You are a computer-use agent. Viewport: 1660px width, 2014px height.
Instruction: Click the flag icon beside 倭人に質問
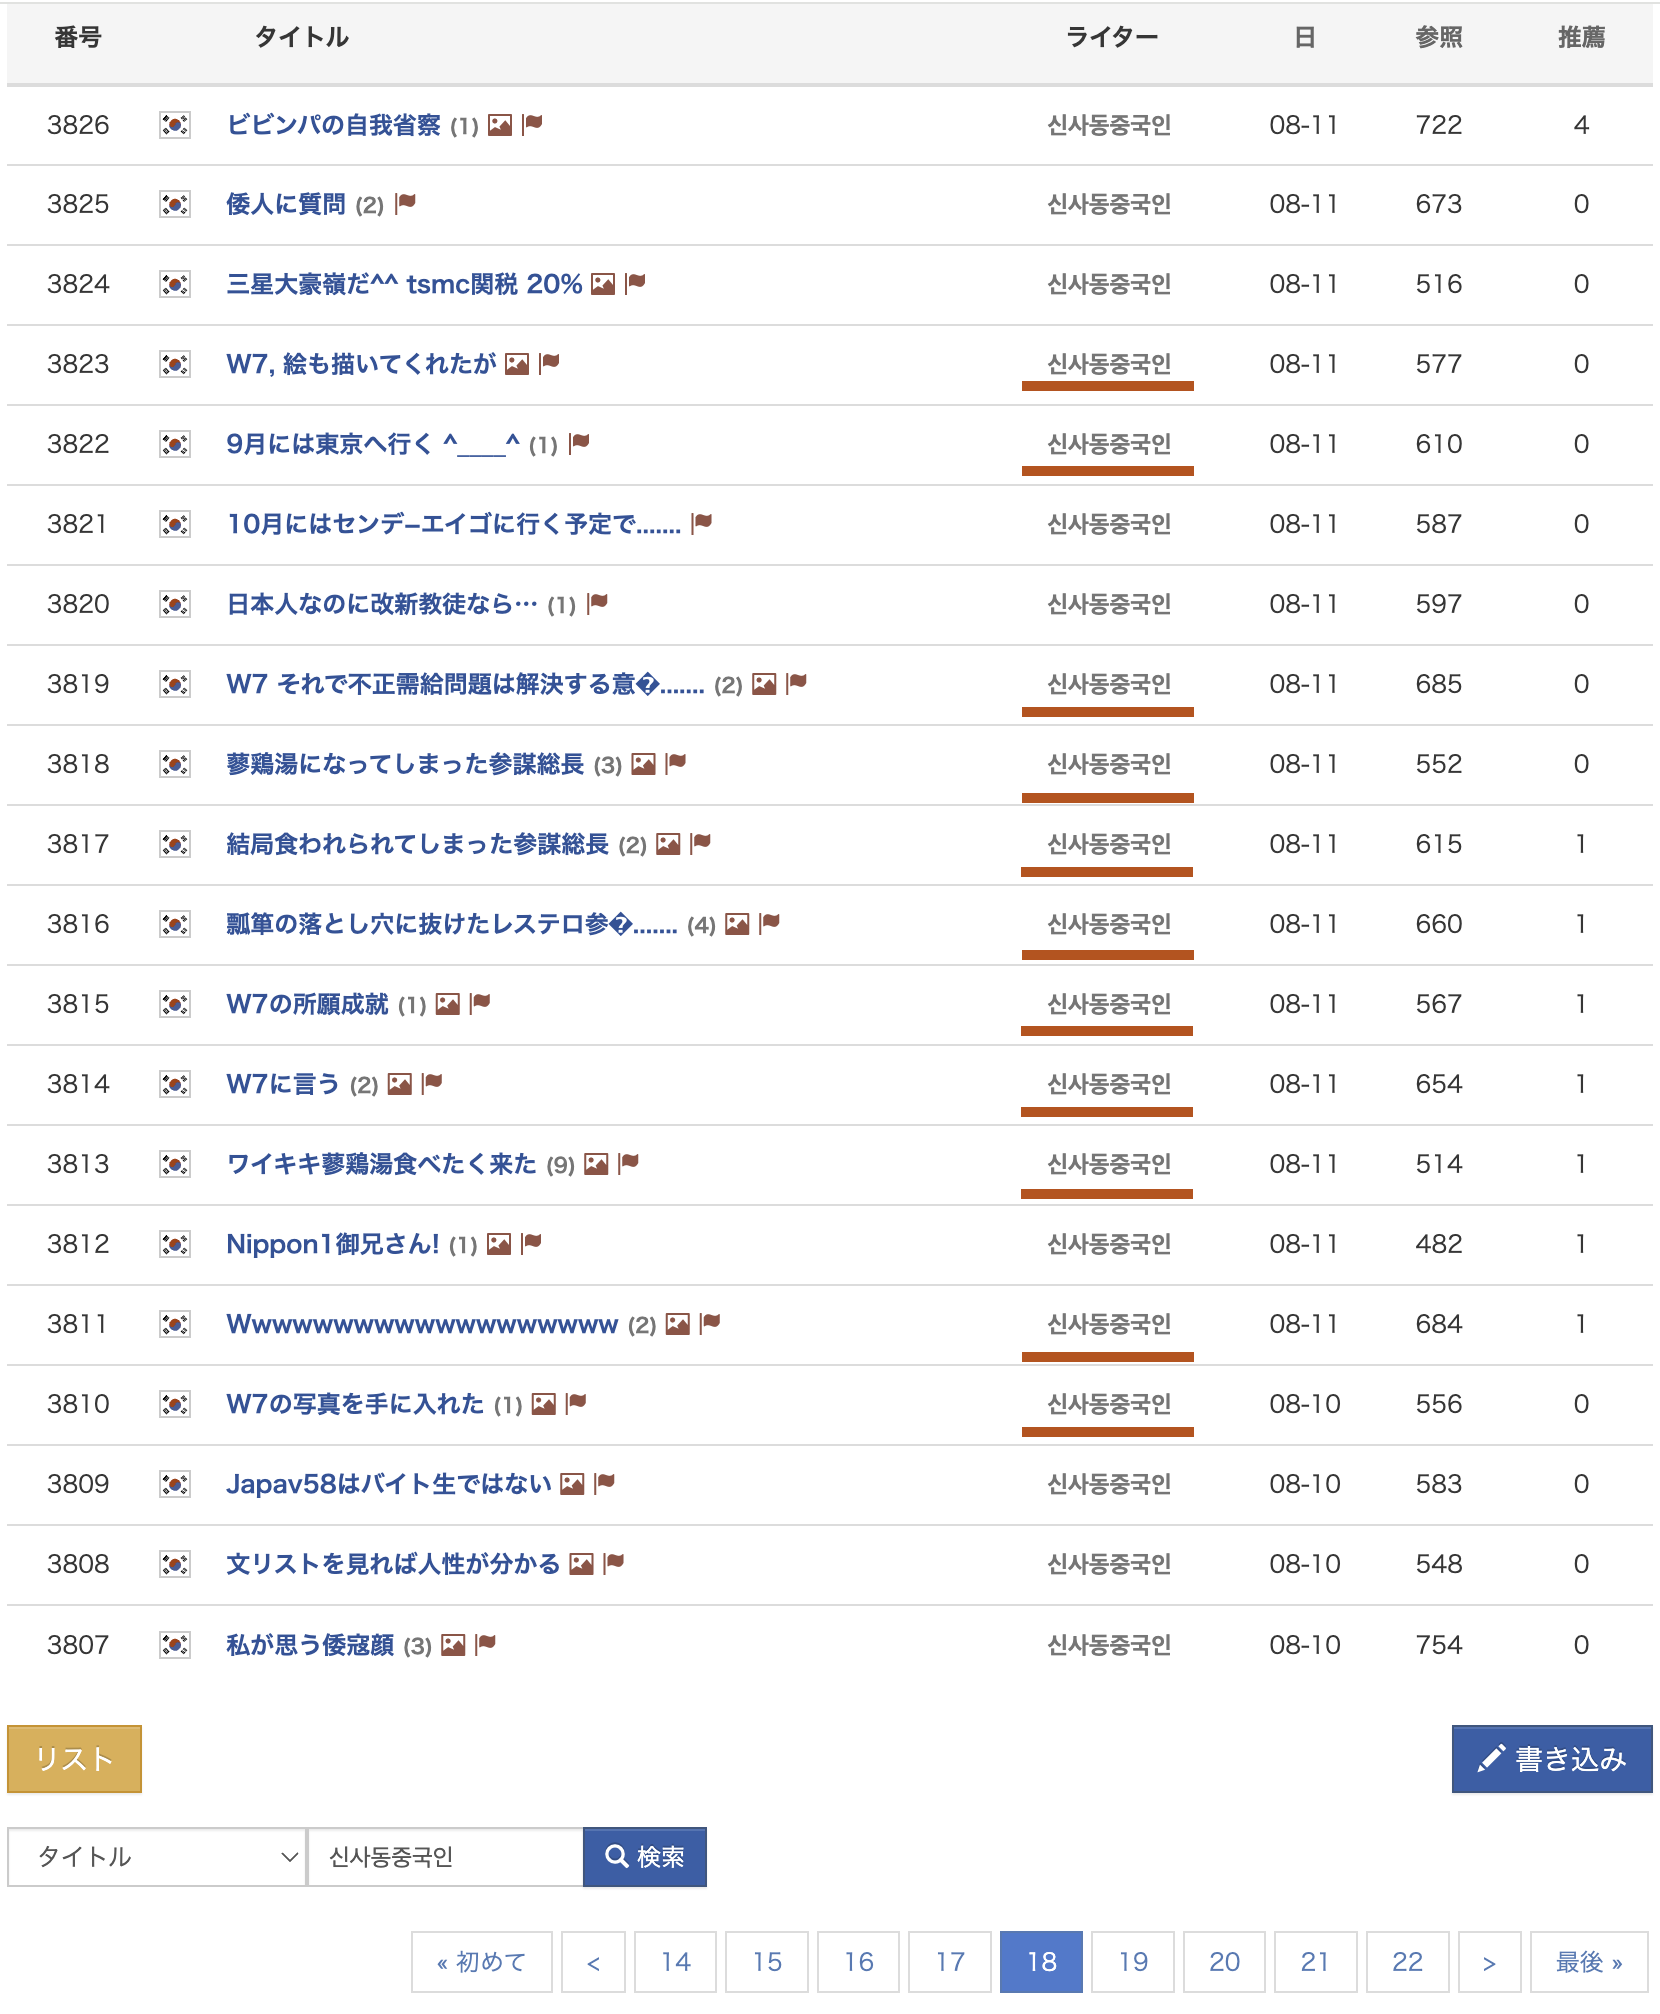pyautogui.click(x=406, y=204)
